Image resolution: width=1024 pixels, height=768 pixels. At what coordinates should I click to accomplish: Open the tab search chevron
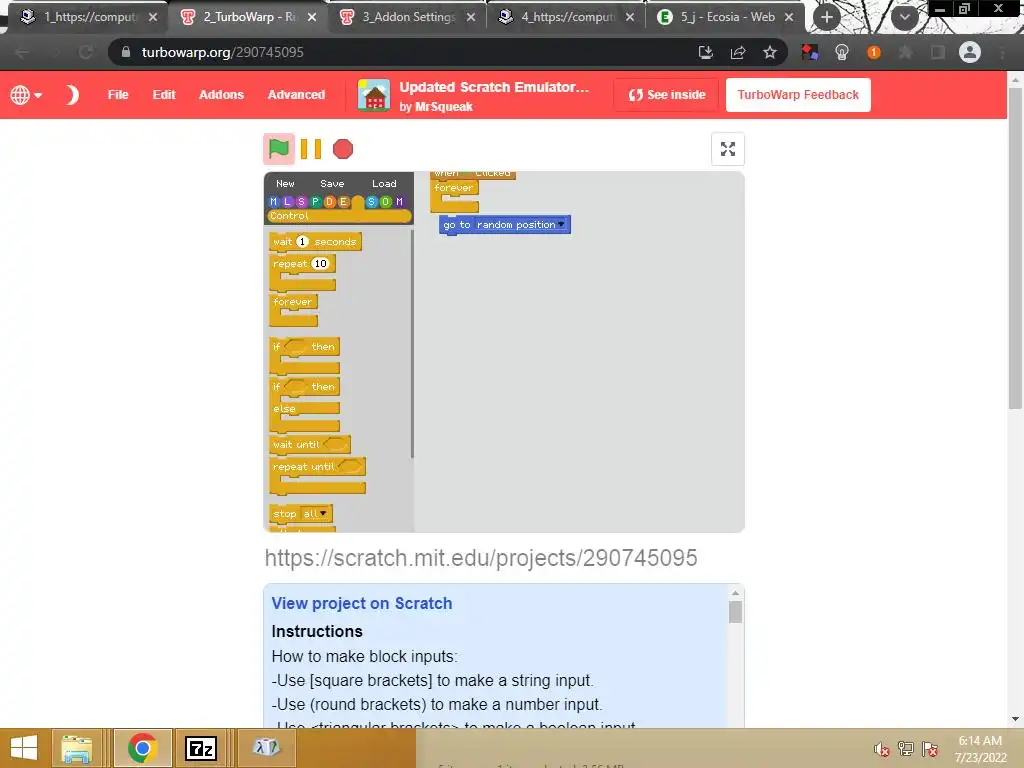click(904, 17)
